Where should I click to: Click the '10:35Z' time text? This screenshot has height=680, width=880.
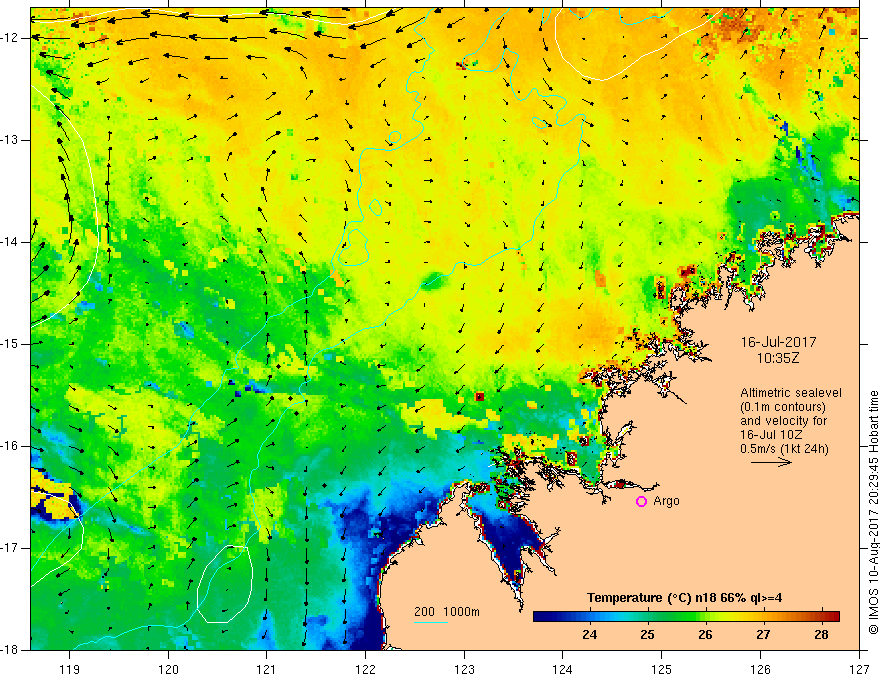tap(778, 358)
